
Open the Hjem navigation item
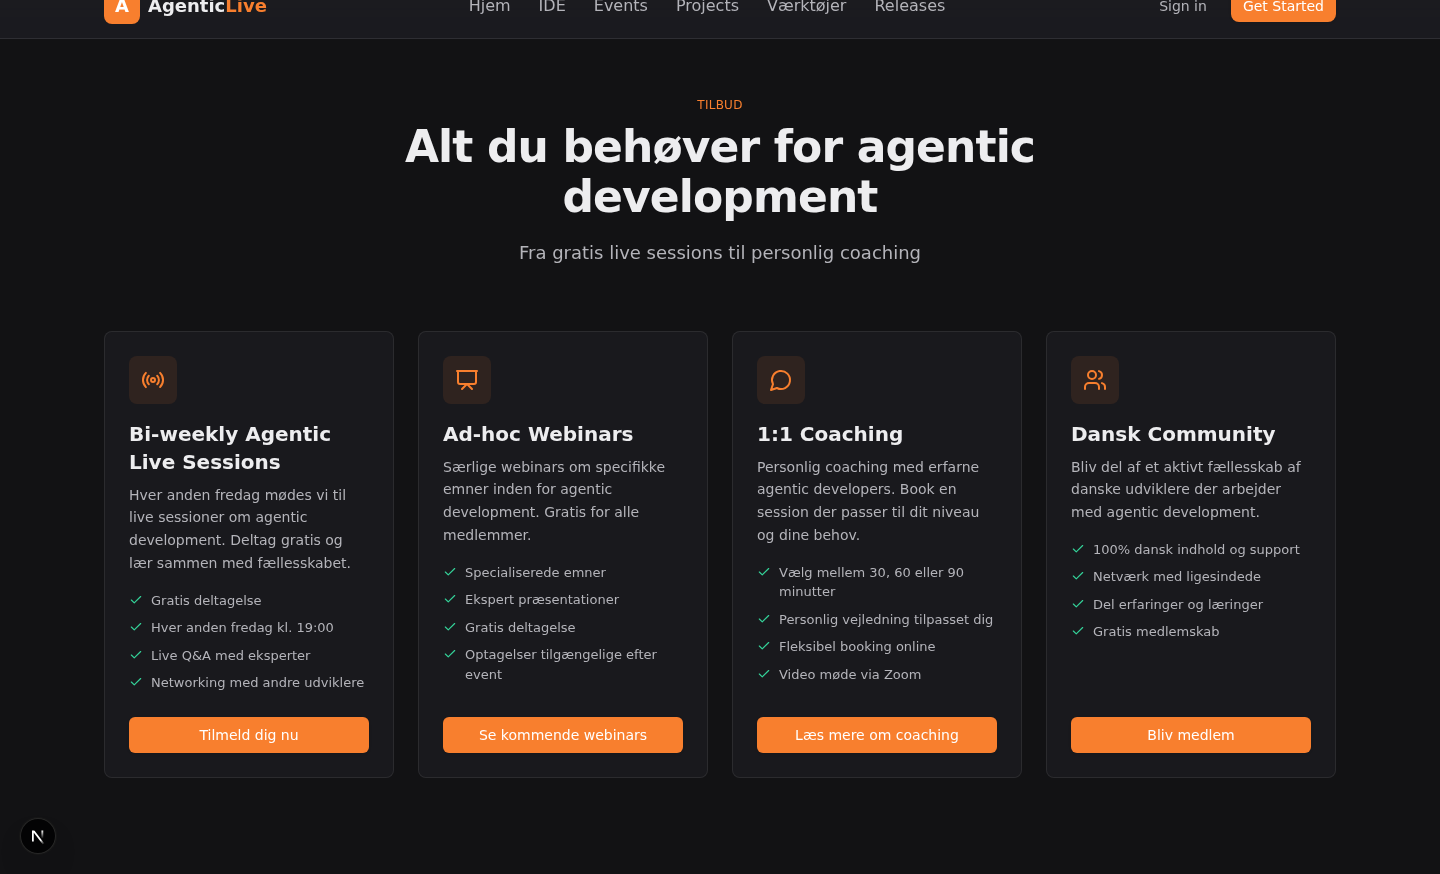489,7
